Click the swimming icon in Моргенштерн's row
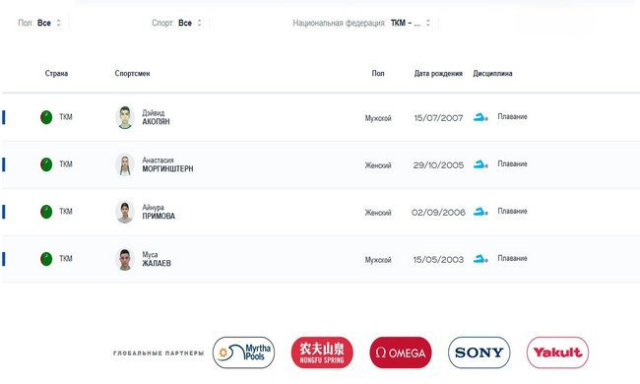The height and width of the screenshot is (384, 640). tap(480, 164)
